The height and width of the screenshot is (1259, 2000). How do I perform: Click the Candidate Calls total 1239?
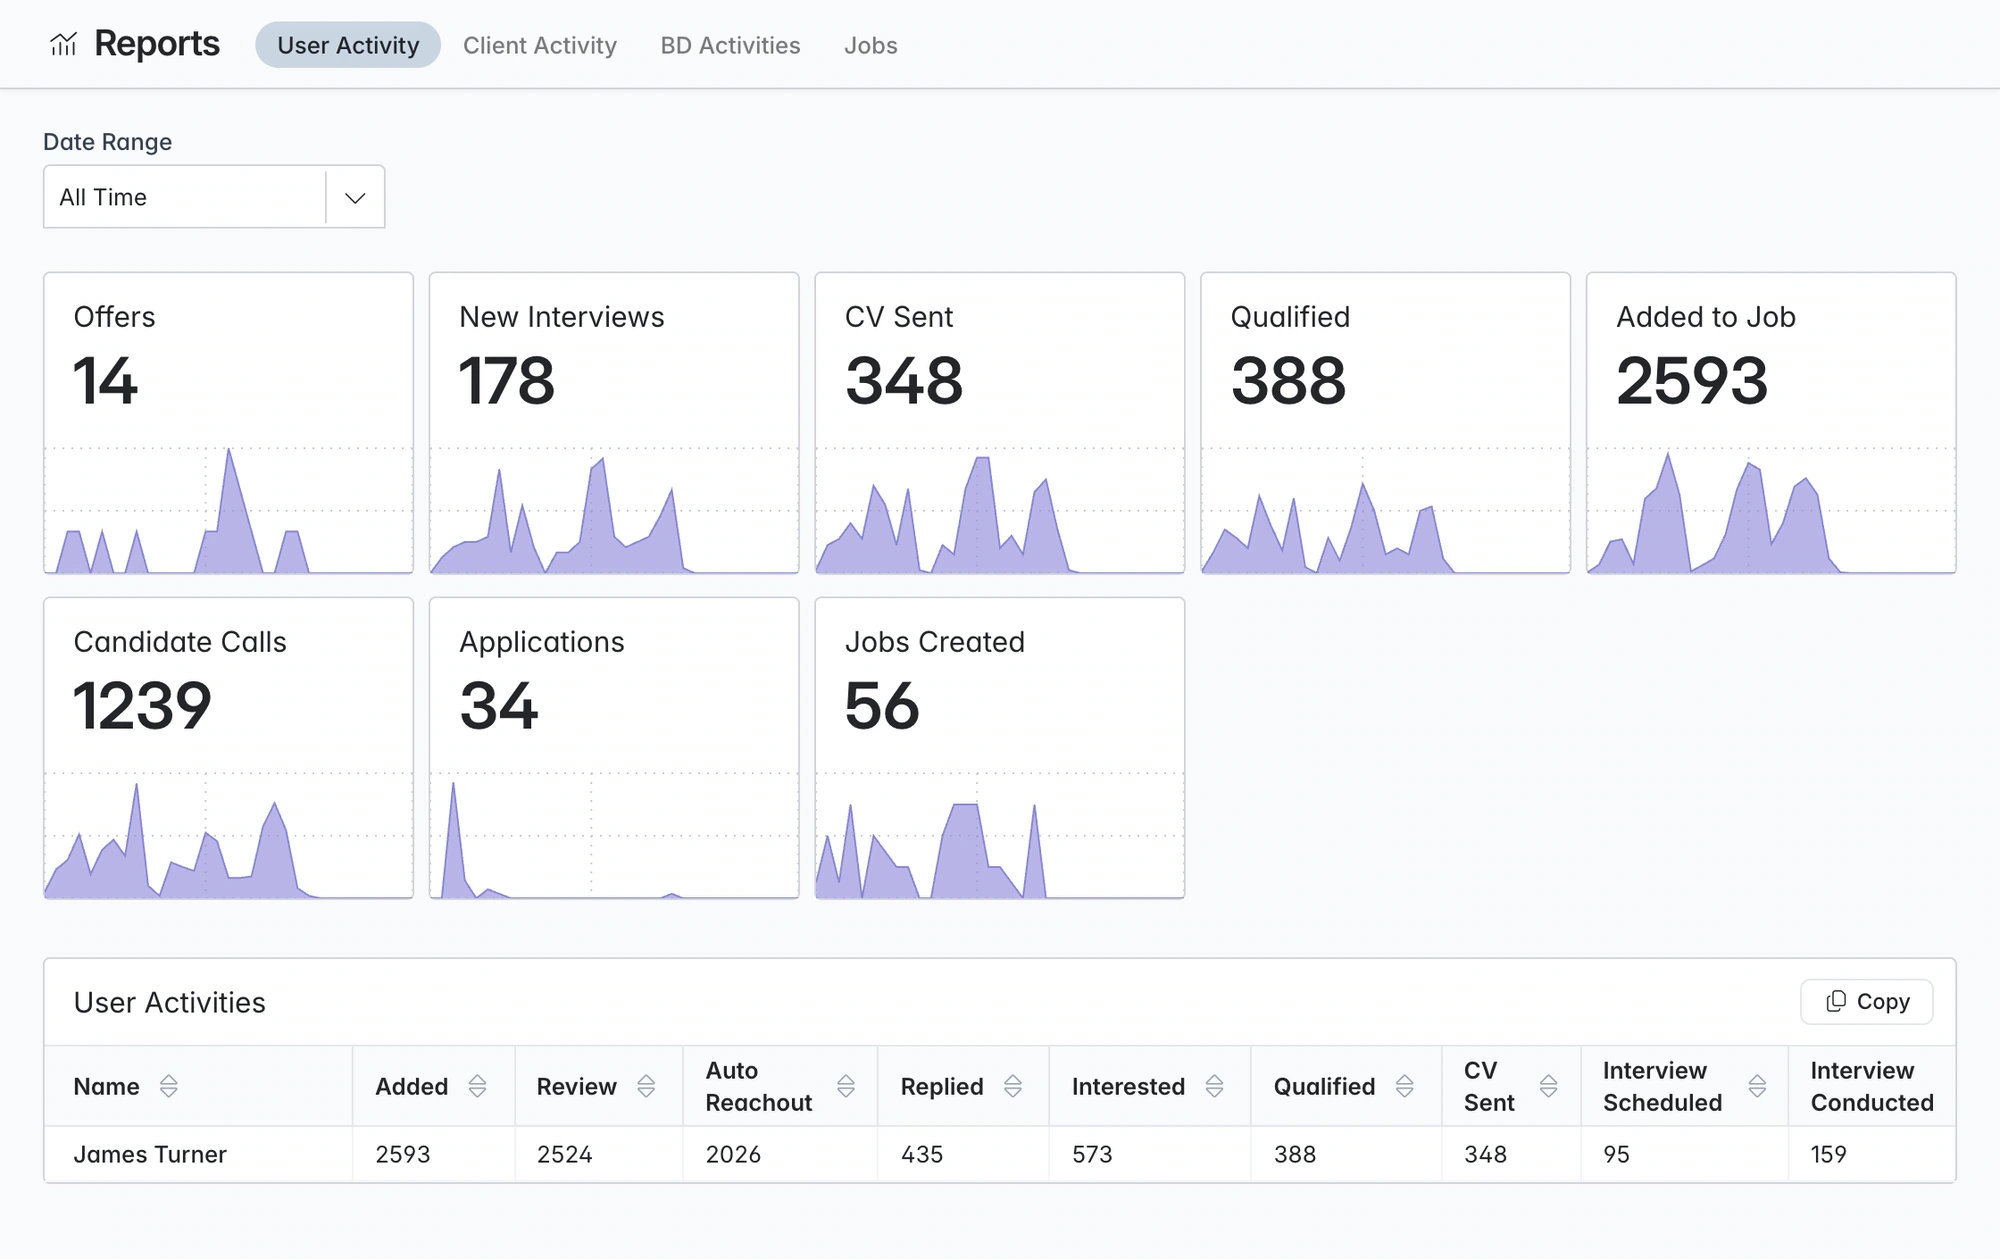tap(142, 705)
